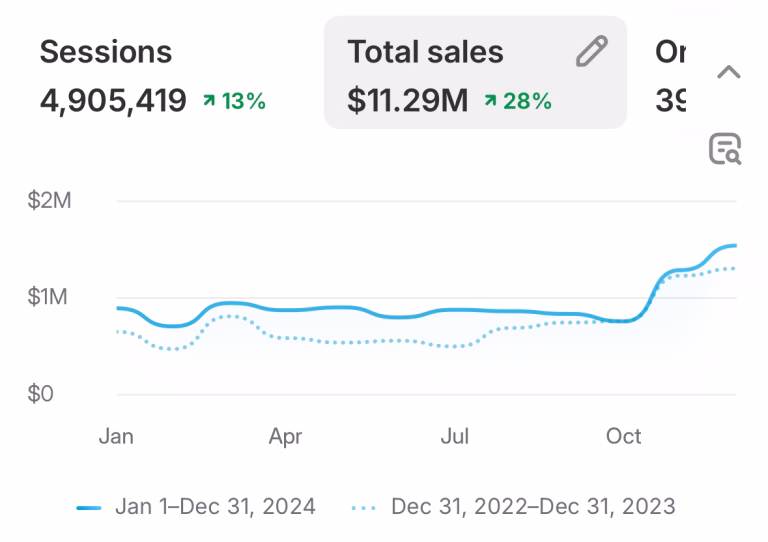Click the solid blue line legend swatch

[89, 508]
